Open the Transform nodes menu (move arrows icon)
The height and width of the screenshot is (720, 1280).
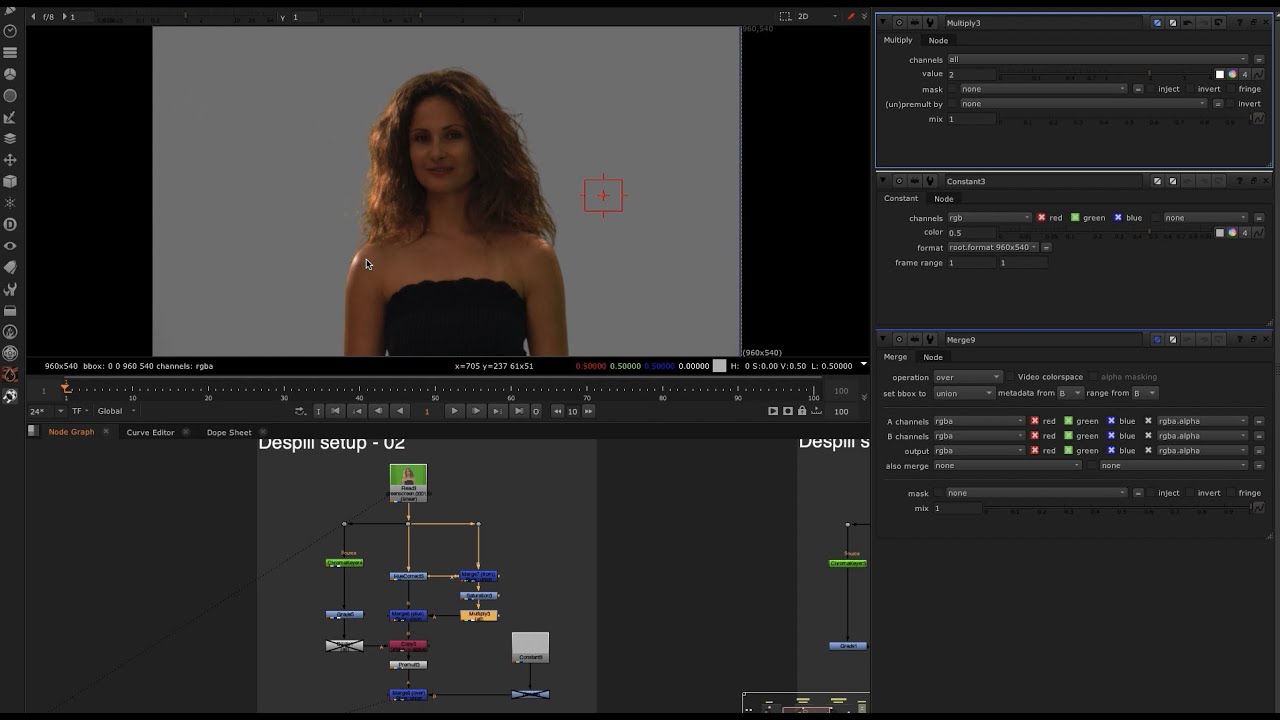click(x=11, y=160)
